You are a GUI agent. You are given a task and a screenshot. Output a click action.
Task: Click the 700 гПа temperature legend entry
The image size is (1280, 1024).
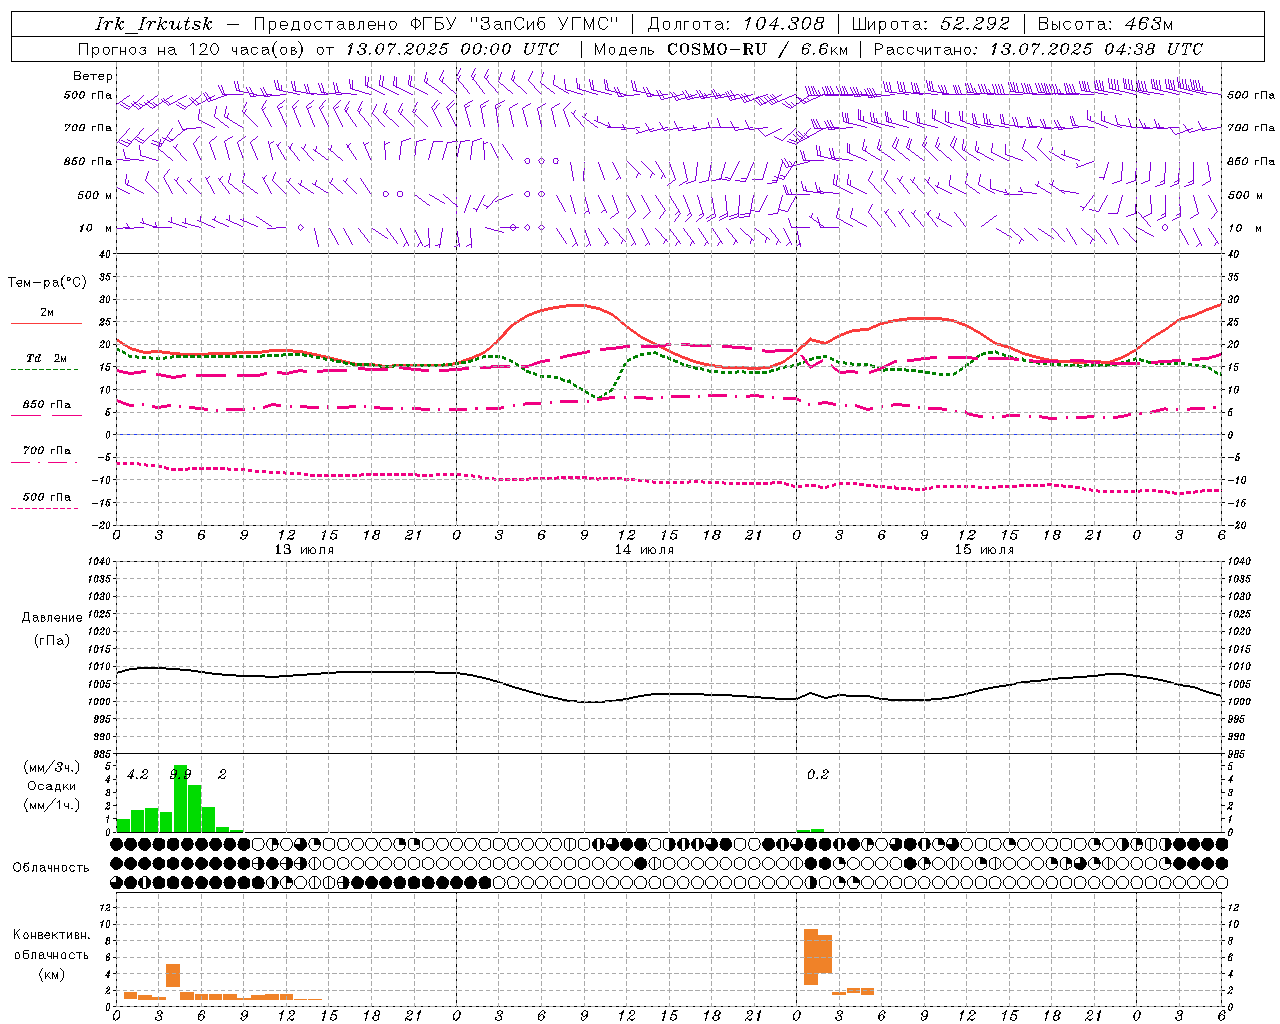(x=46, y=454)
